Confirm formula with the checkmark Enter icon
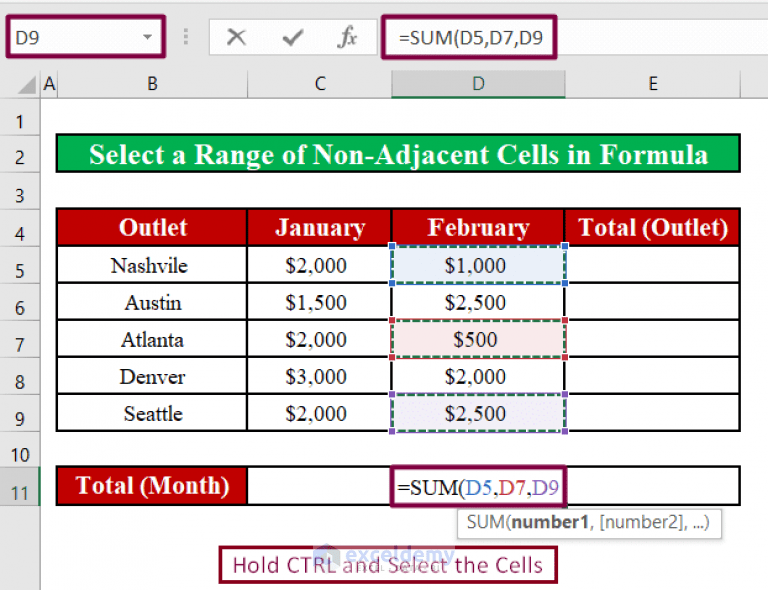 coord(292,37)
